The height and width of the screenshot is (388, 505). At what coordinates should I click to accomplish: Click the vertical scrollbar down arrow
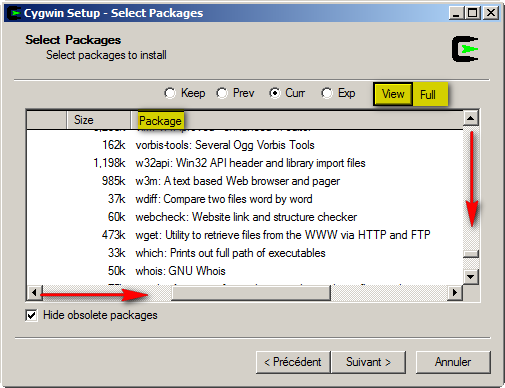471,276
